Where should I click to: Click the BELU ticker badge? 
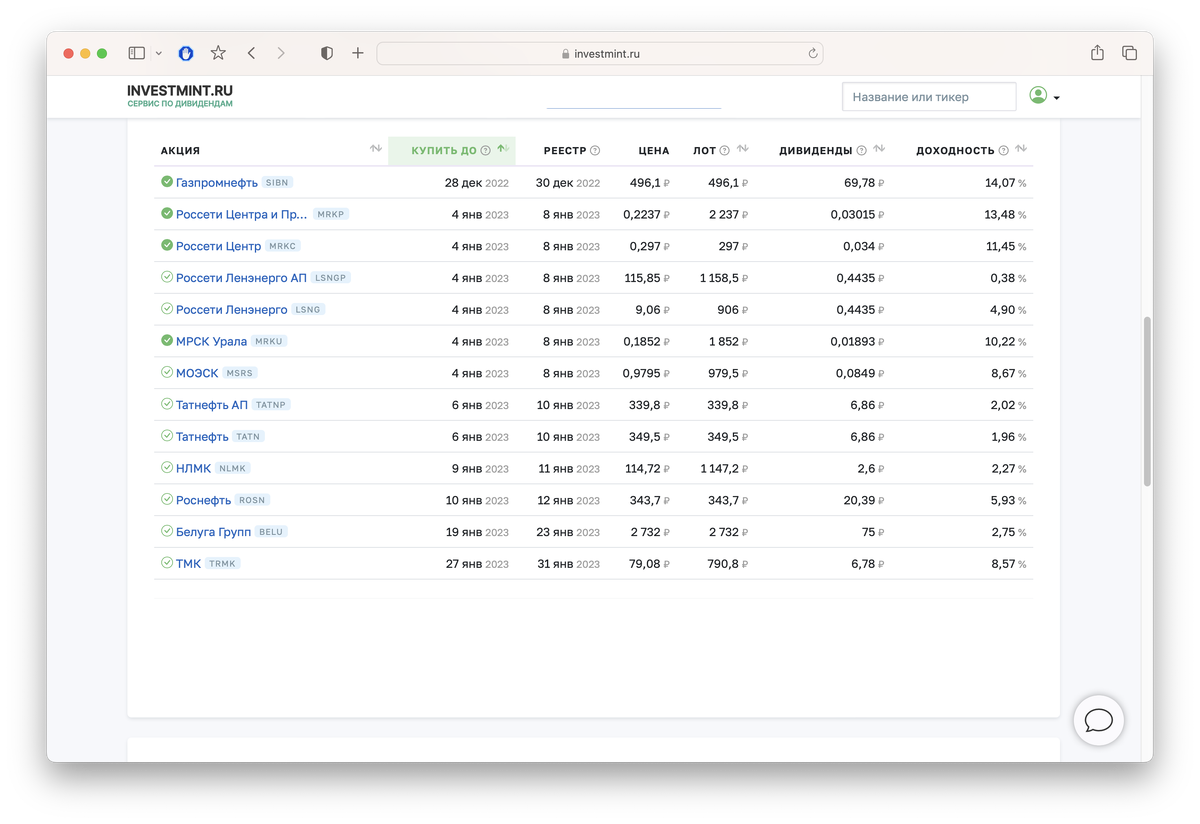pyautogui.click(x=271, y=532)
